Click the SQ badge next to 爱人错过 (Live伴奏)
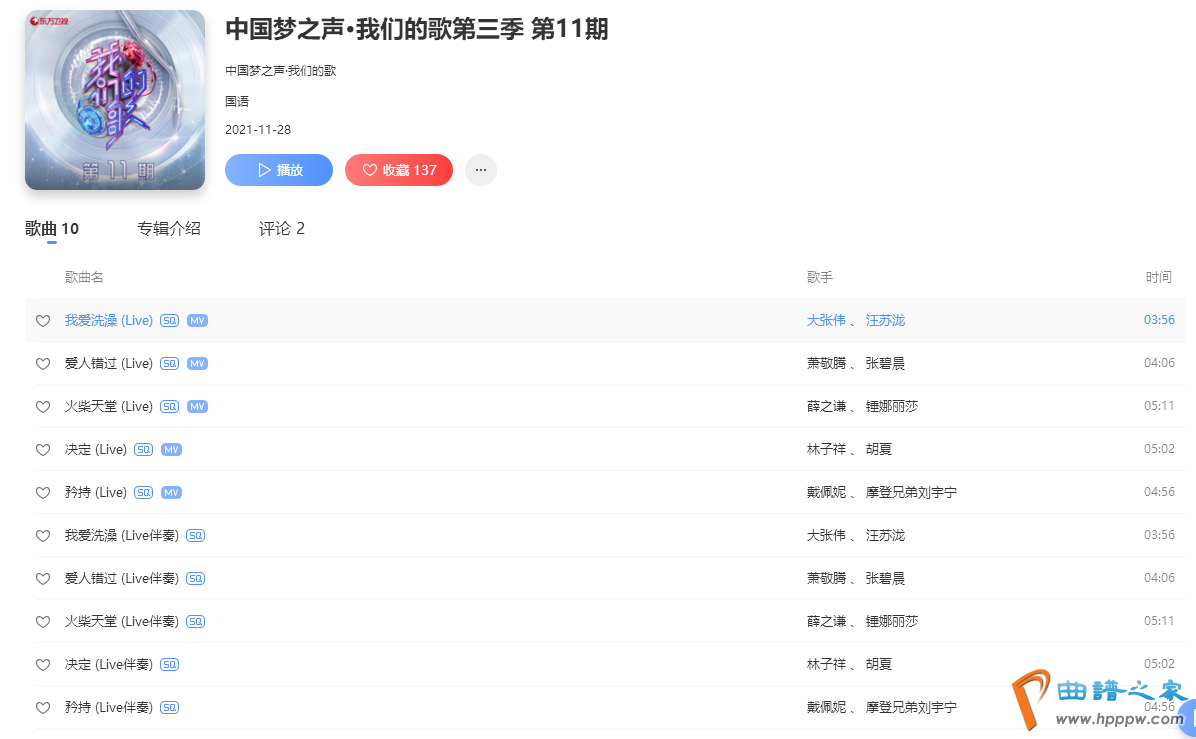 [196, 579]
